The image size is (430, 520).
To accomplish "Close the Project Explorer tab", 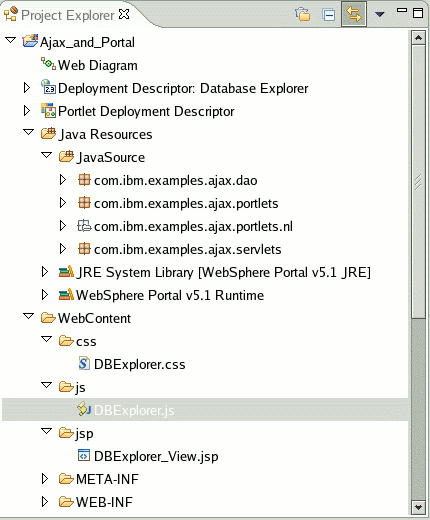I will 124,14.
